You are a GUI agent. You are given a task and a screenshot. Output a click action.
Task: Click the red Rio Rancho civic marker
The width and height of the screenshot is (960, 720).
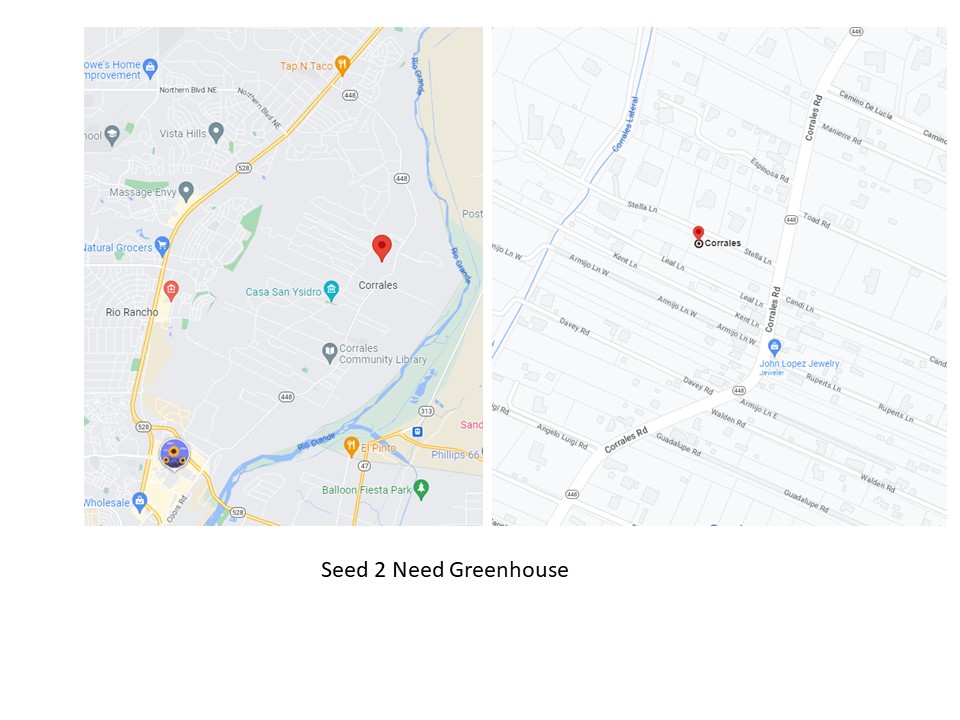[171, 291]
